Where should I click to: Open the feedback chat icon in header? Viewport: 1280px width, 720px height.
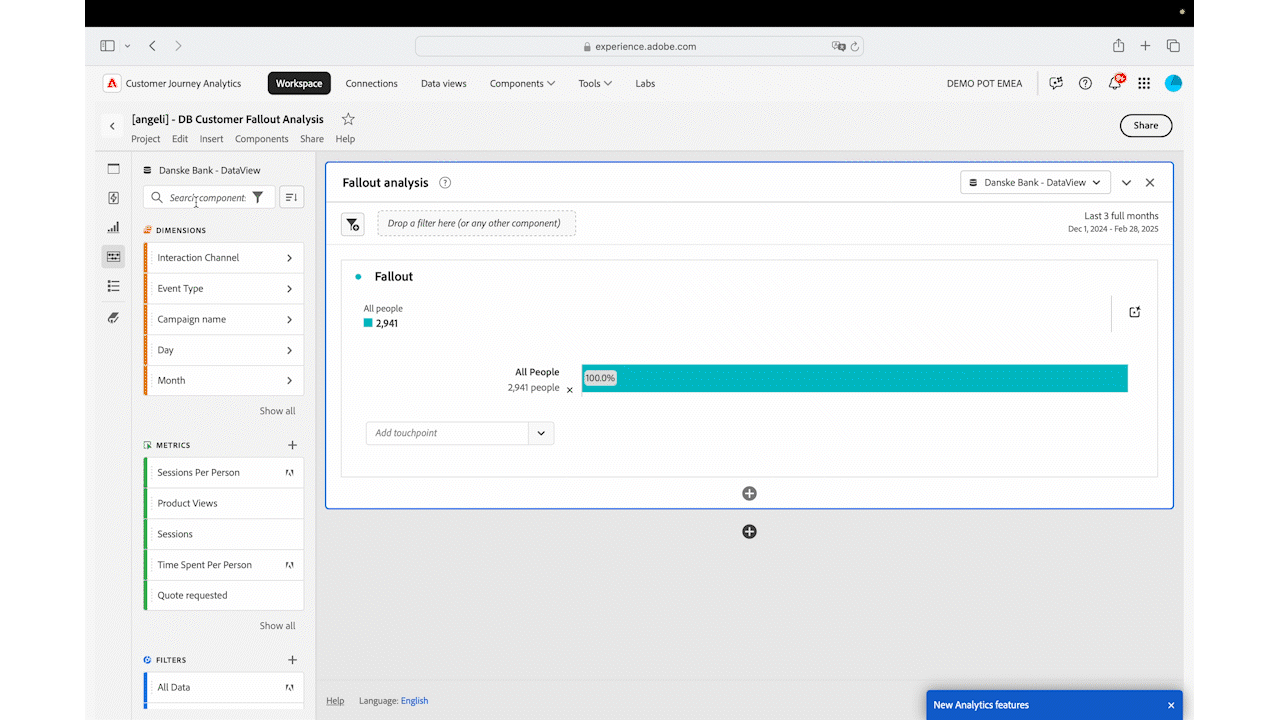click(x=1056, y=84)
